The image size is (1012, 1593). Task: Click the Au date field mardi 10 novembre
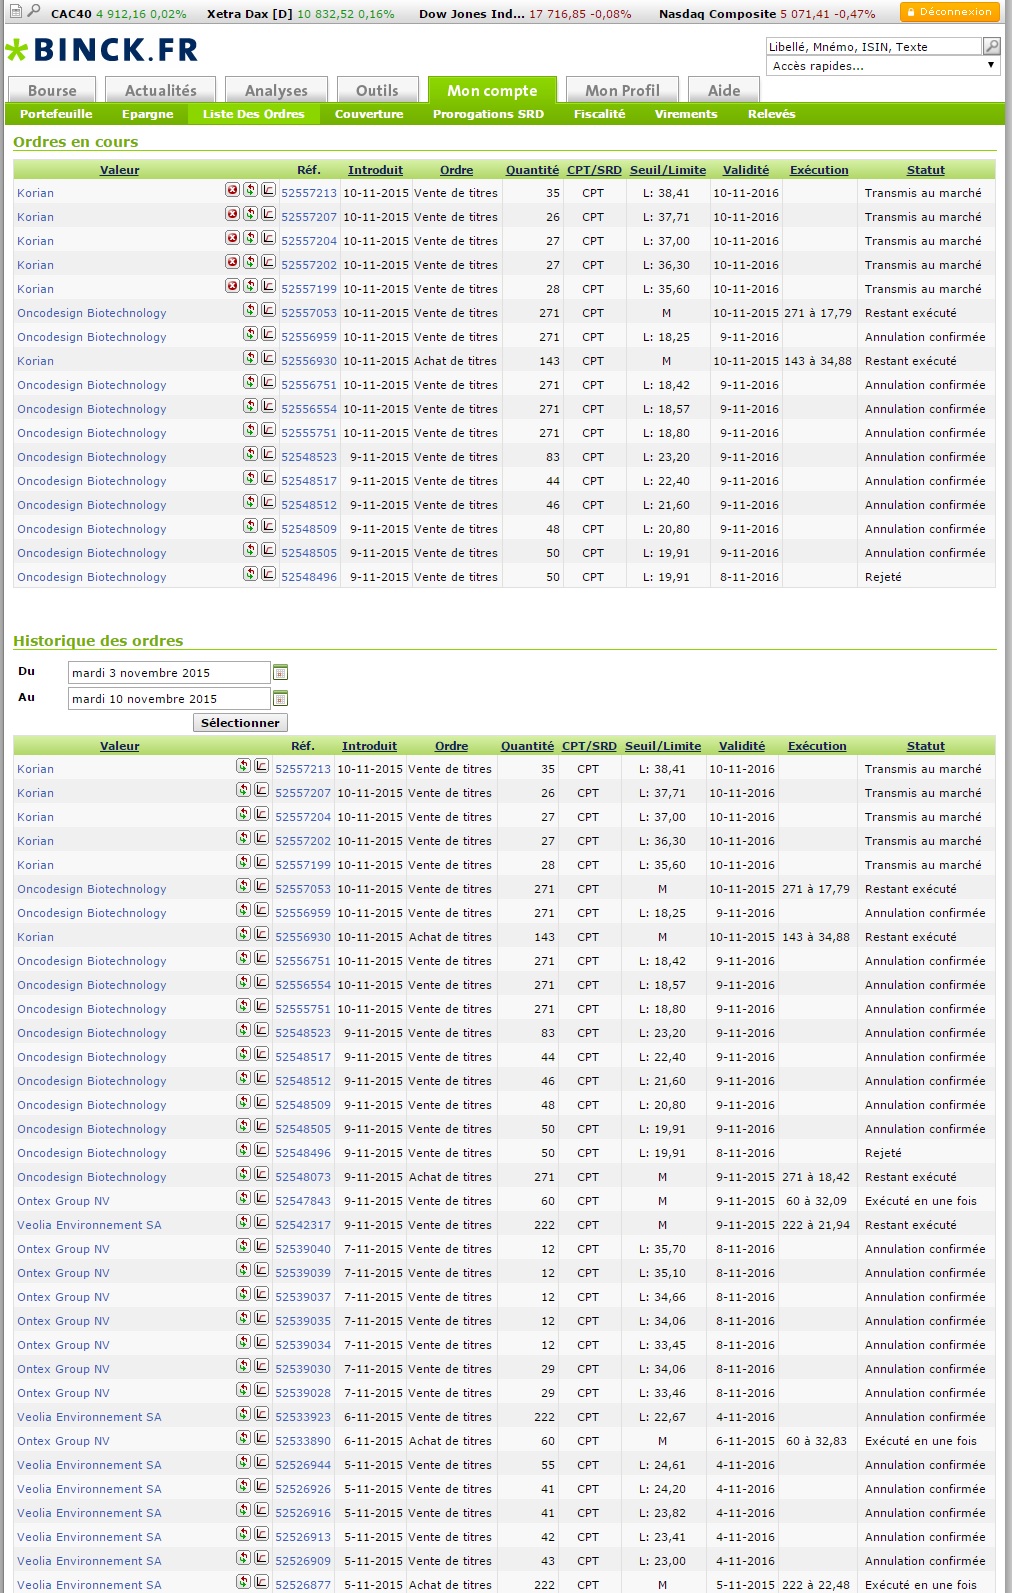(x=169, y=698)
